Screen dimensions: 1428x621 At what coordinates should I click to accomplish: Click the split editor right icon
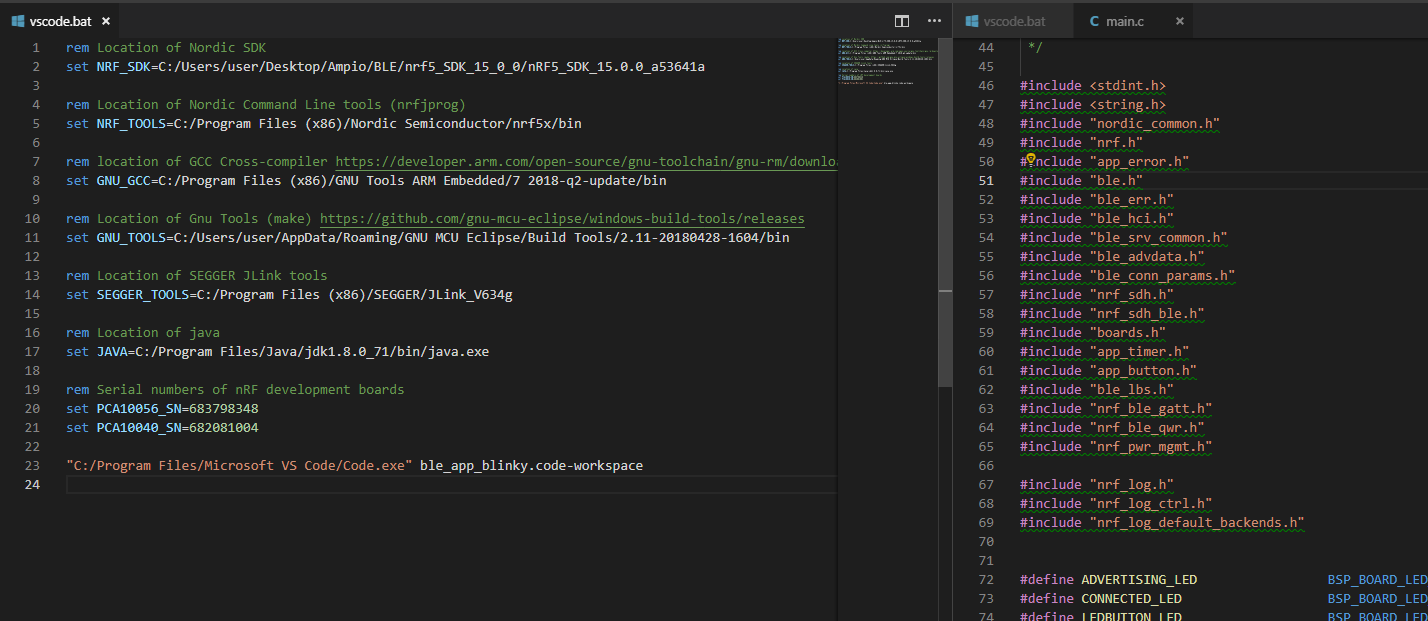(x=902, y=20)
